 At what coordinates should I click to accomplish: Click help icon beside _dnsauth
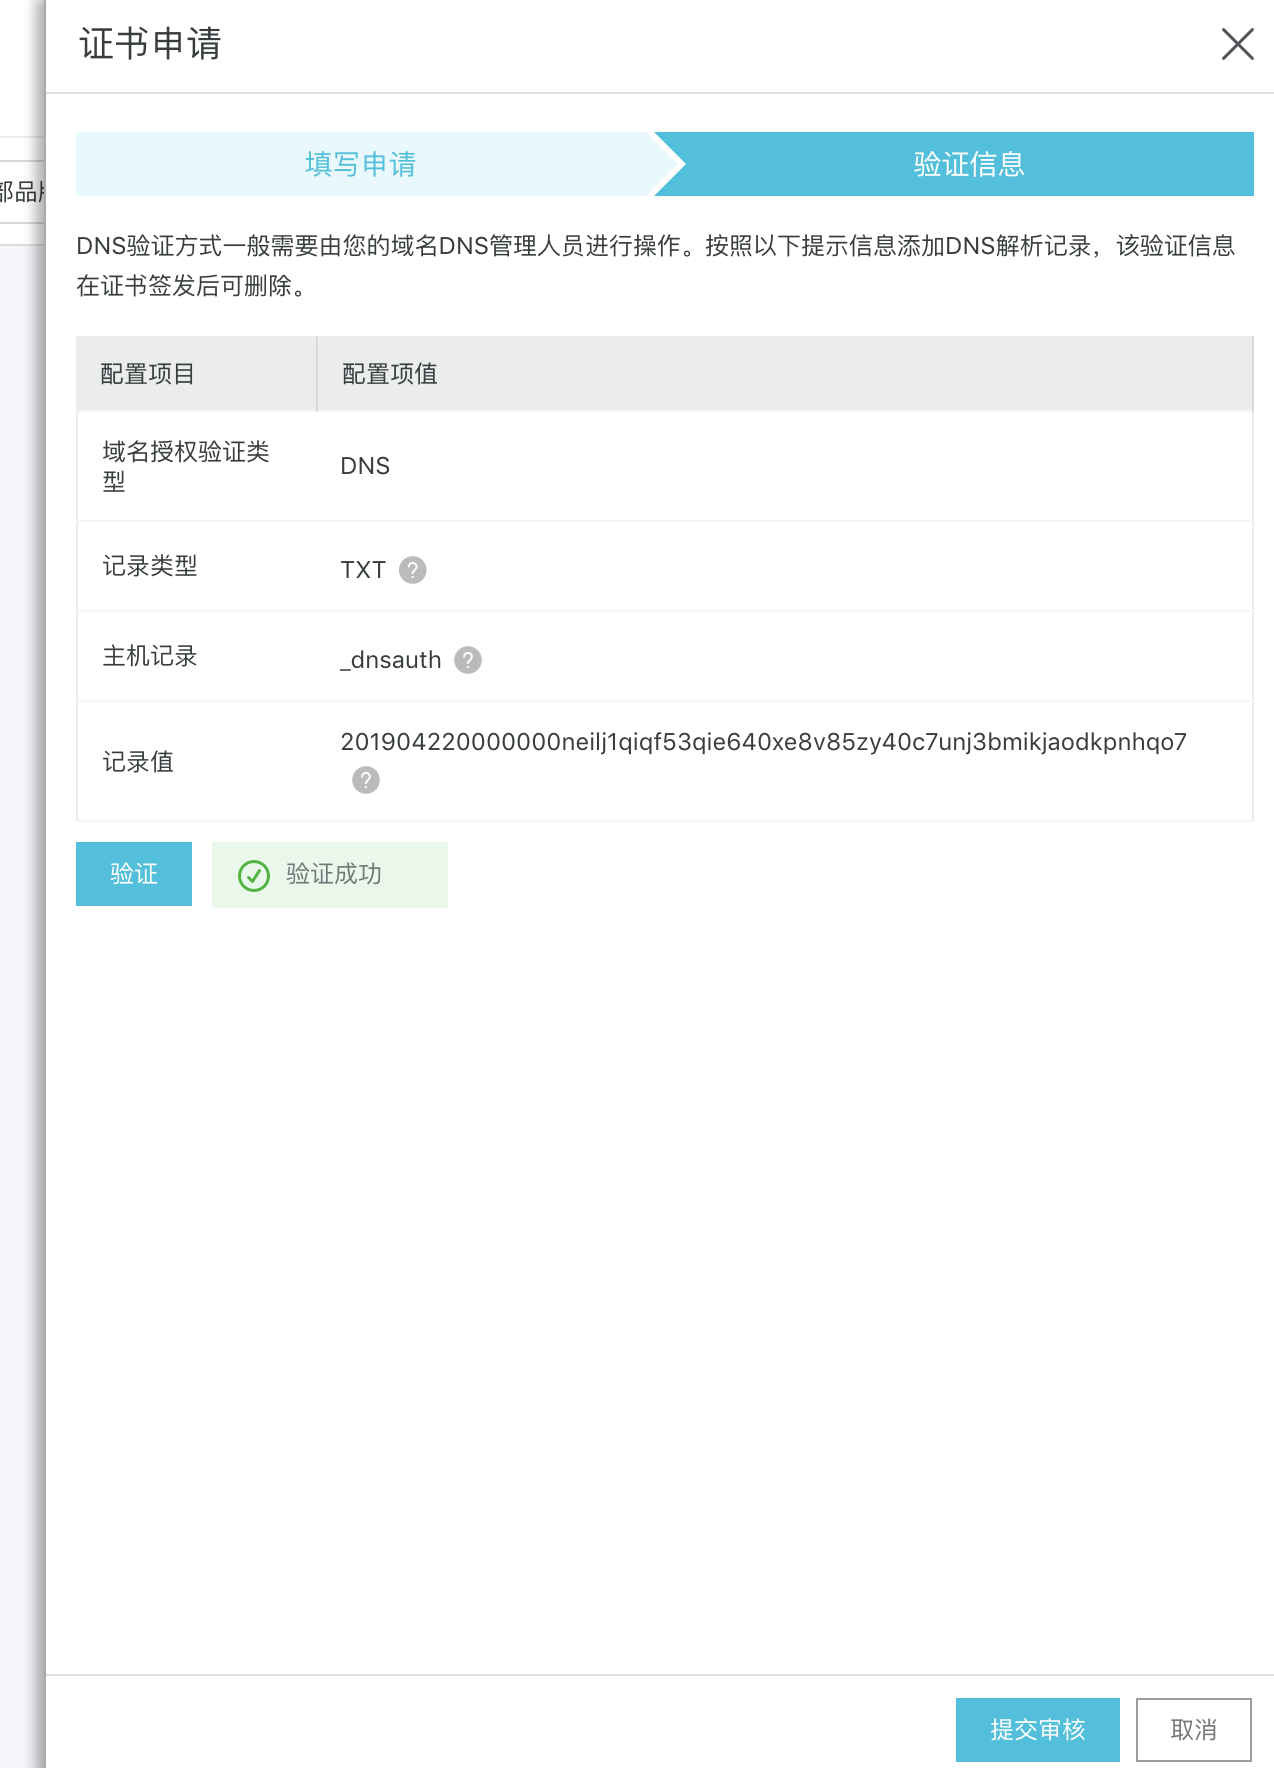point(467,660)
